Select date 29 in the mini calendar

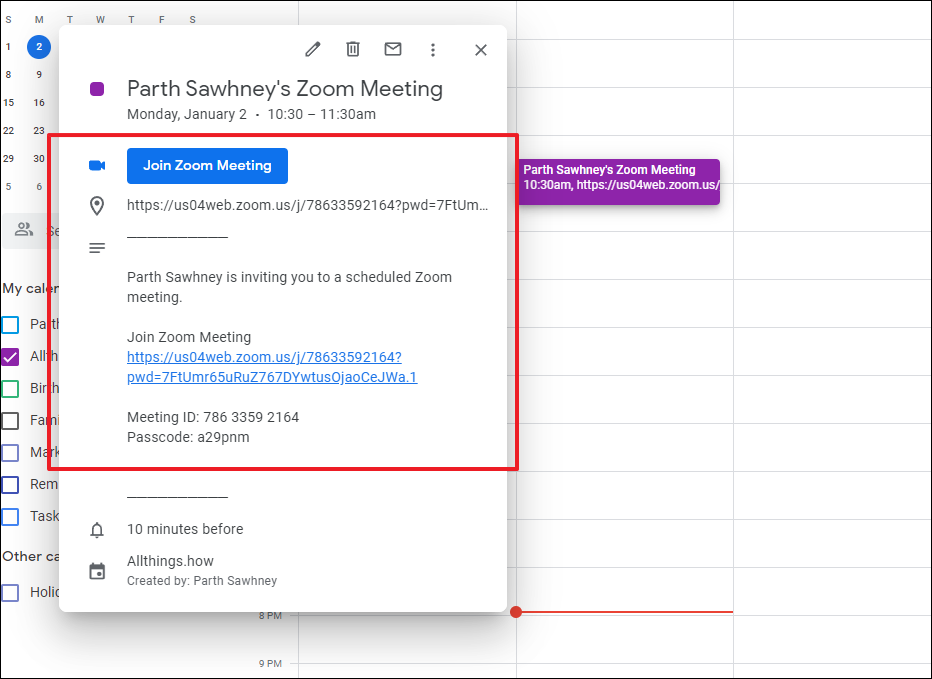pos(8,158)
